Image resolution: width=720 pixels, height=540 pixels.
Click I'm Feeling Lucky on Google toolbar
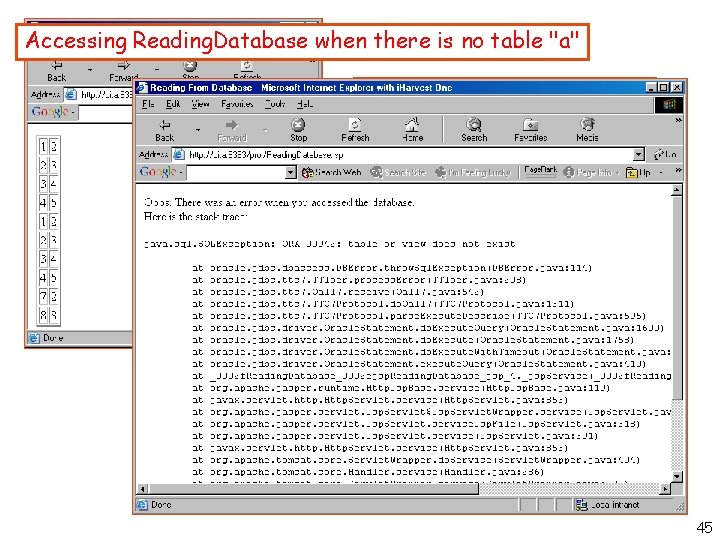click(x=473, y=173)
